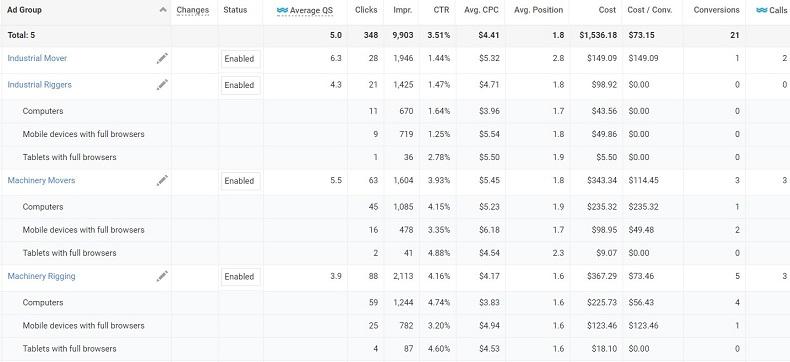Click pencil icon next to Machinery Rigging
This screenshot has width=790, height=362.
tap(162, 276)
